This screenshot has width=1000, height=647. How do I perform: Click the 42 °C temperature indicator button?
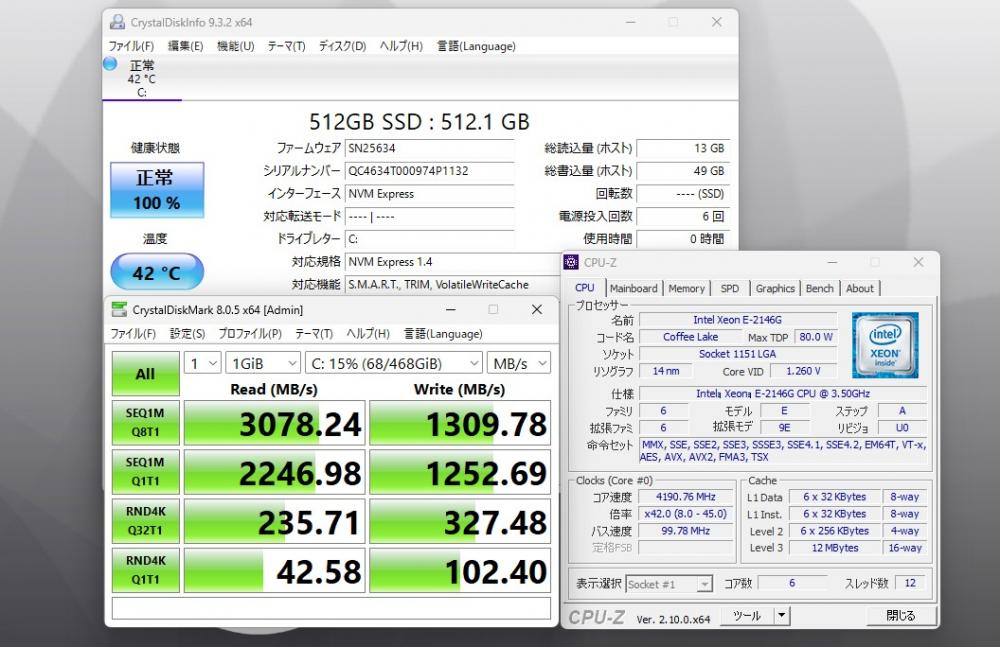coord(157,272)
